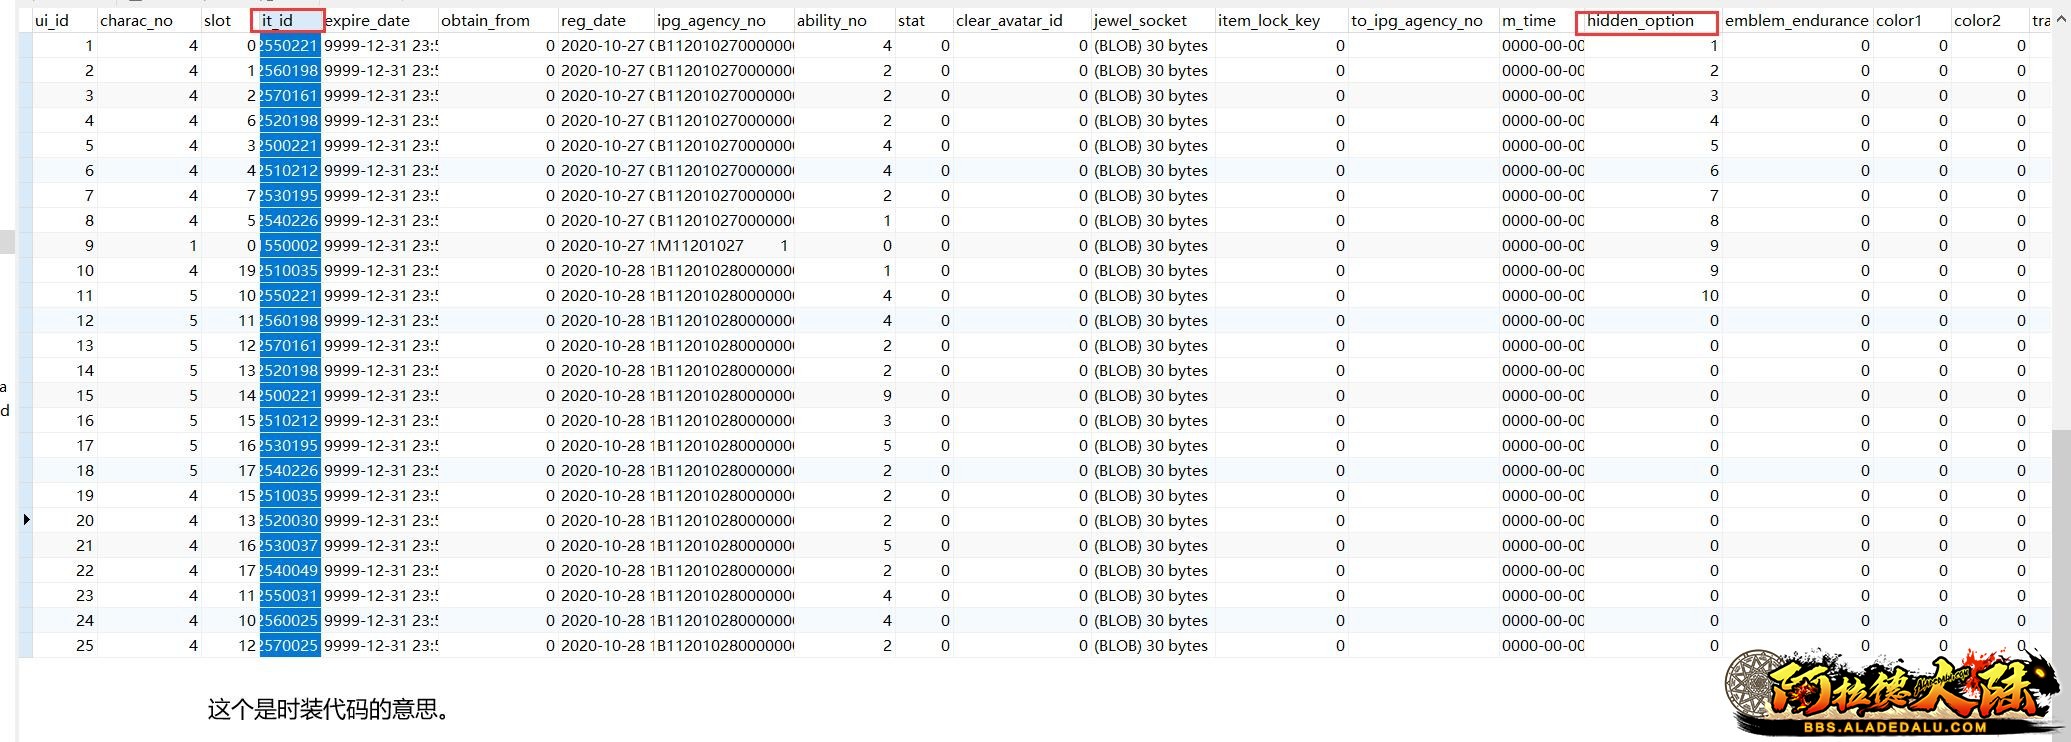This screenshot has height=742, width=2071.
Task: Select the it_id column header
Action: [287, 21]
